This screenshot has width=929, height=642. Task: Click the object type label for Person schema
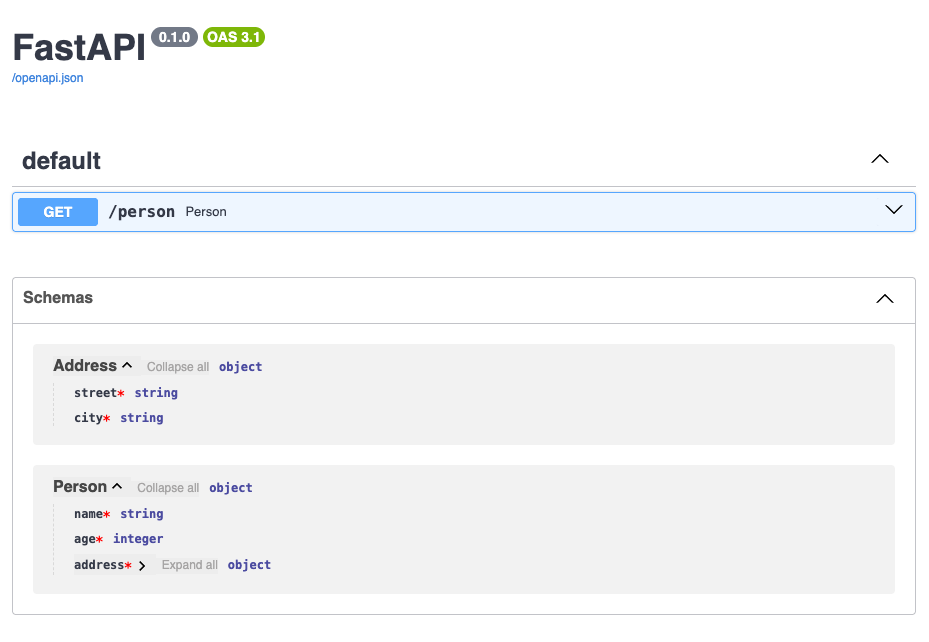[231, 487]
